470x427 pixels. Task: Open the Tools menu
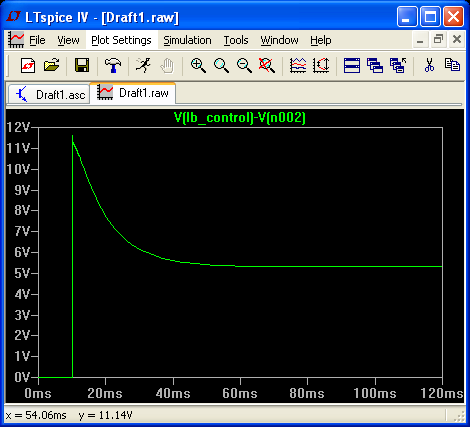pyautogui.click(x=236, y=40)
